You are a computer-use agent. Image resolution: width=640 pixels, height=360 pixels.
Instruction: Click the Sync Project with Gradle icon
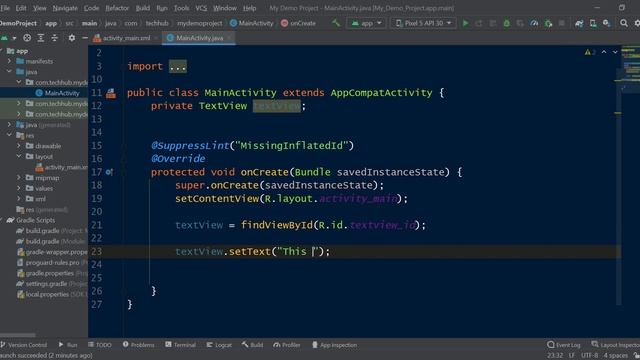(x=579, y=23)
